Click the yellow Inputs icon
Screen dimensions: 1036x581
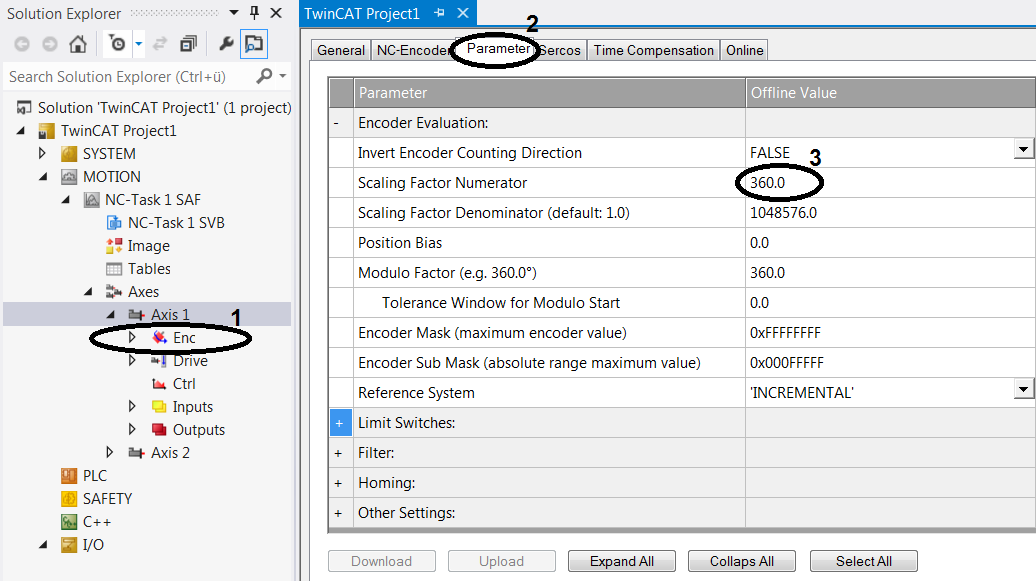(x=159, y=407)
